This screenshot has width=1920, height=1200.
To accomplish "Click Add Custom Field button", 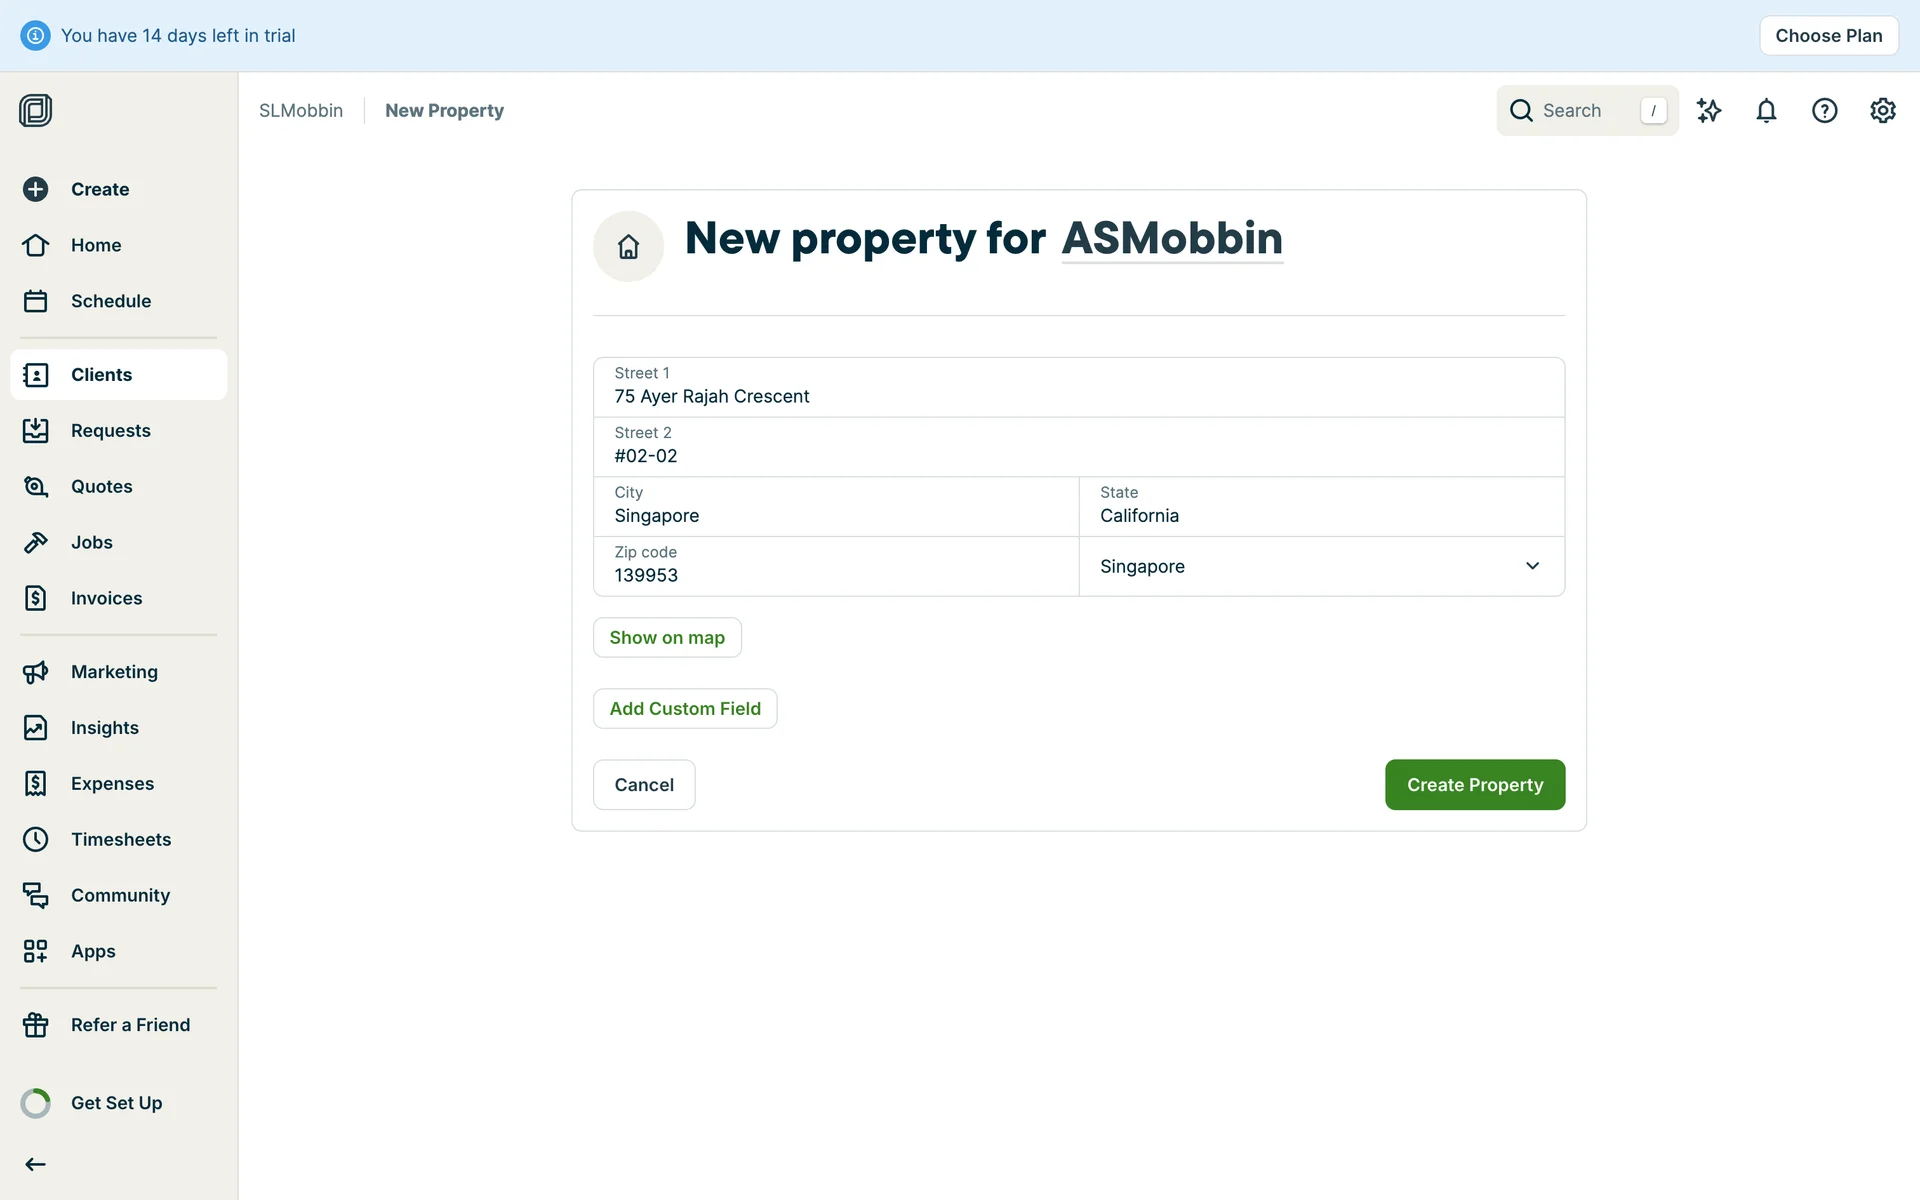I will tap(685, 709).
